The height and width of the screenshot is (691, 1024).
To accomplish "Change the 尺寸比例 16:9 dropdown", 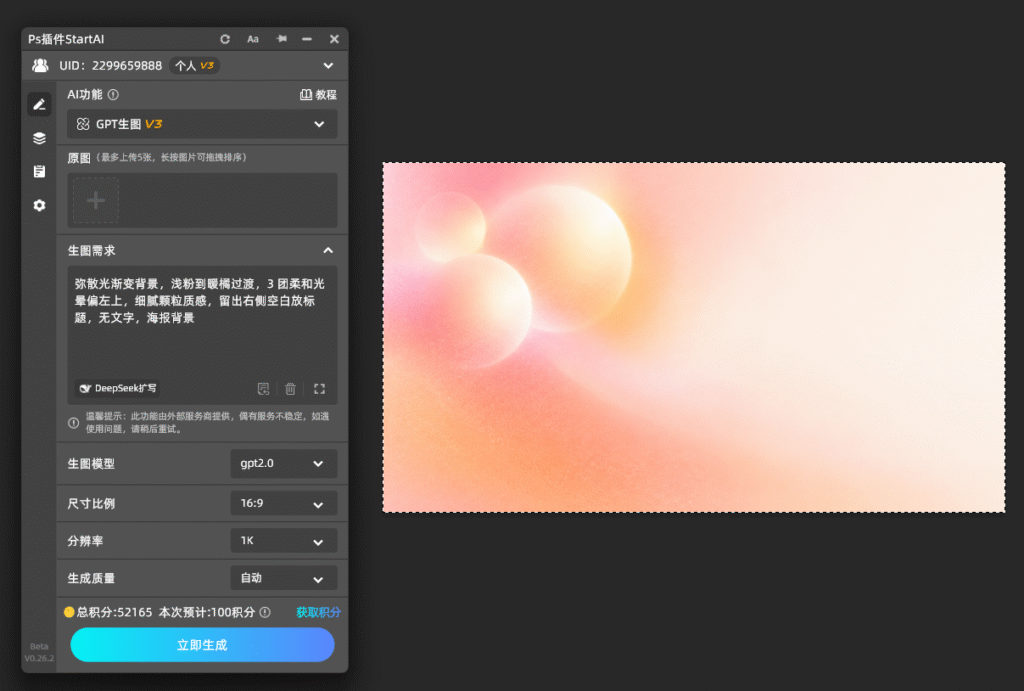I will 283,504.
